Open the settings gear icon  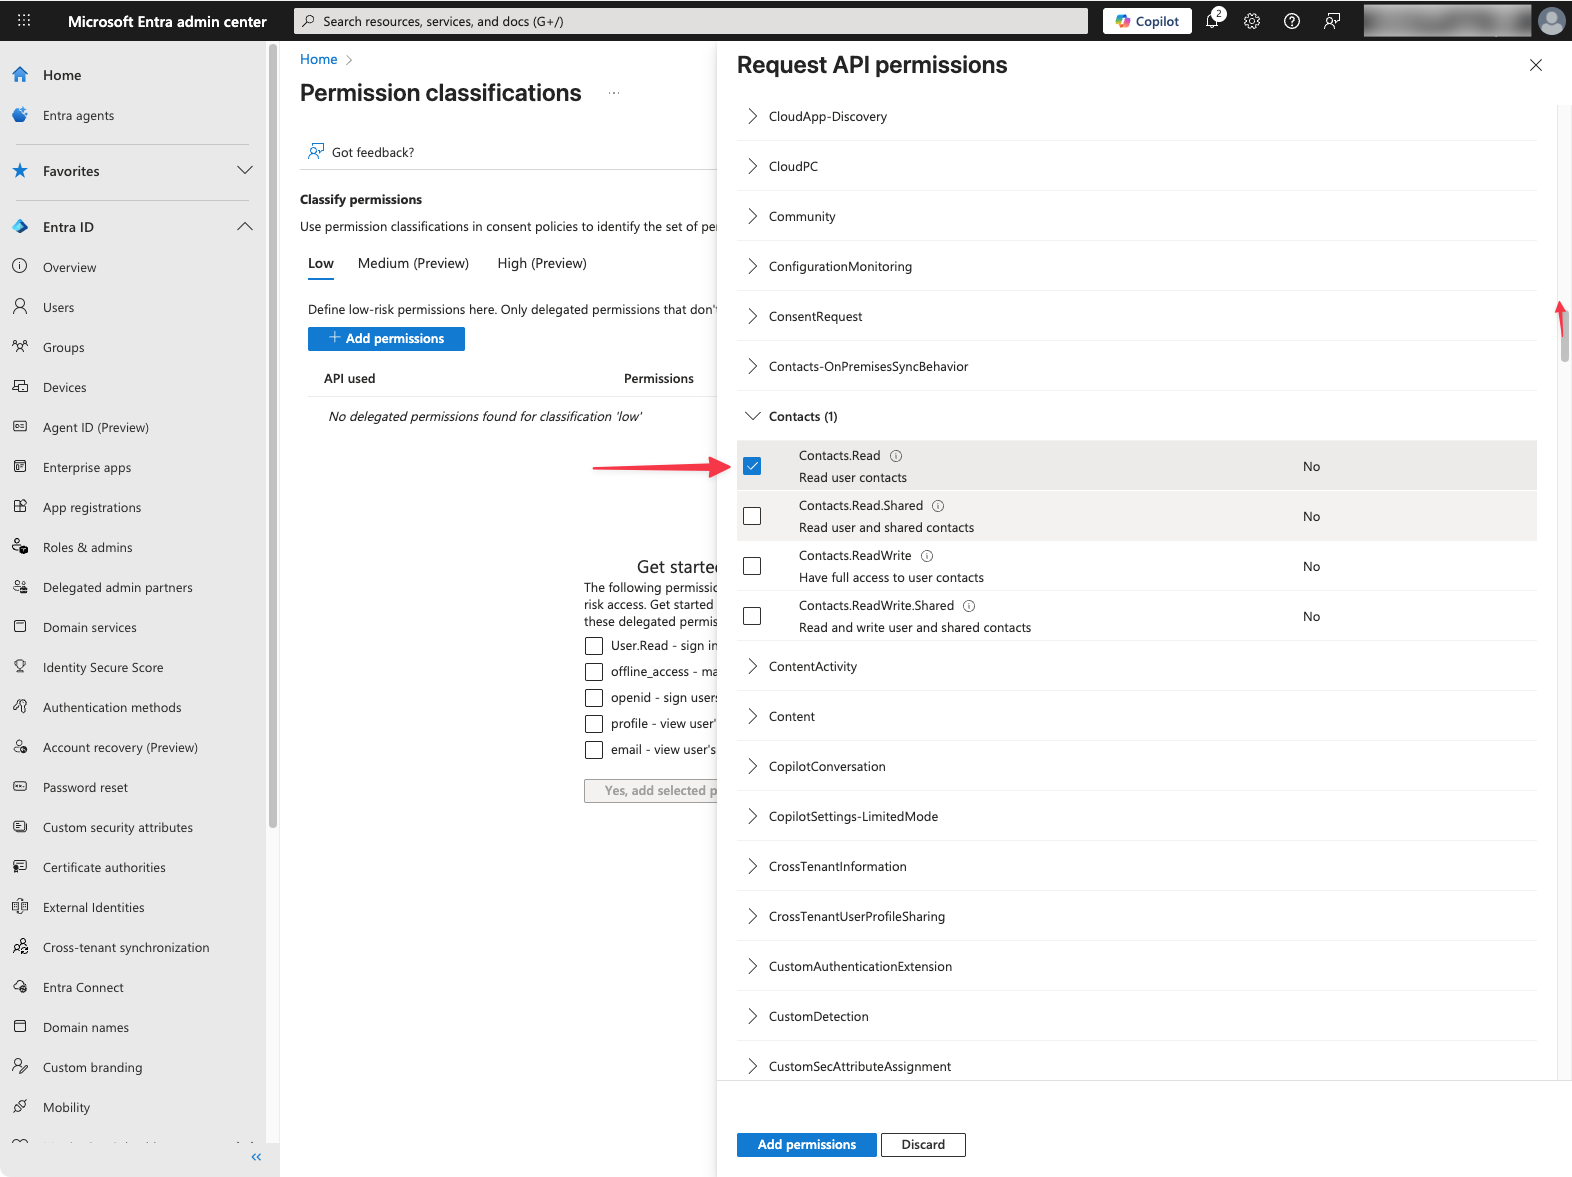pyautogui.click(x=1252, y=21)
